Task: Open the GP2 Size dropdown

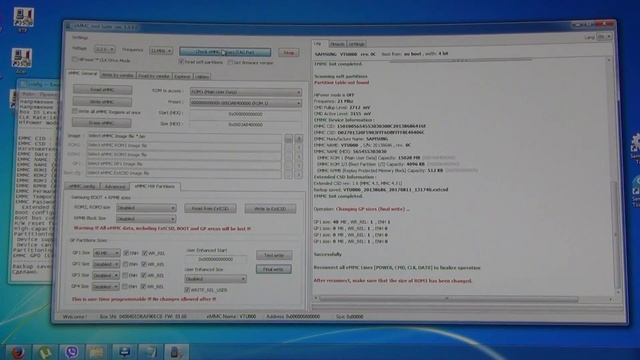Action: tap(106, 264)
